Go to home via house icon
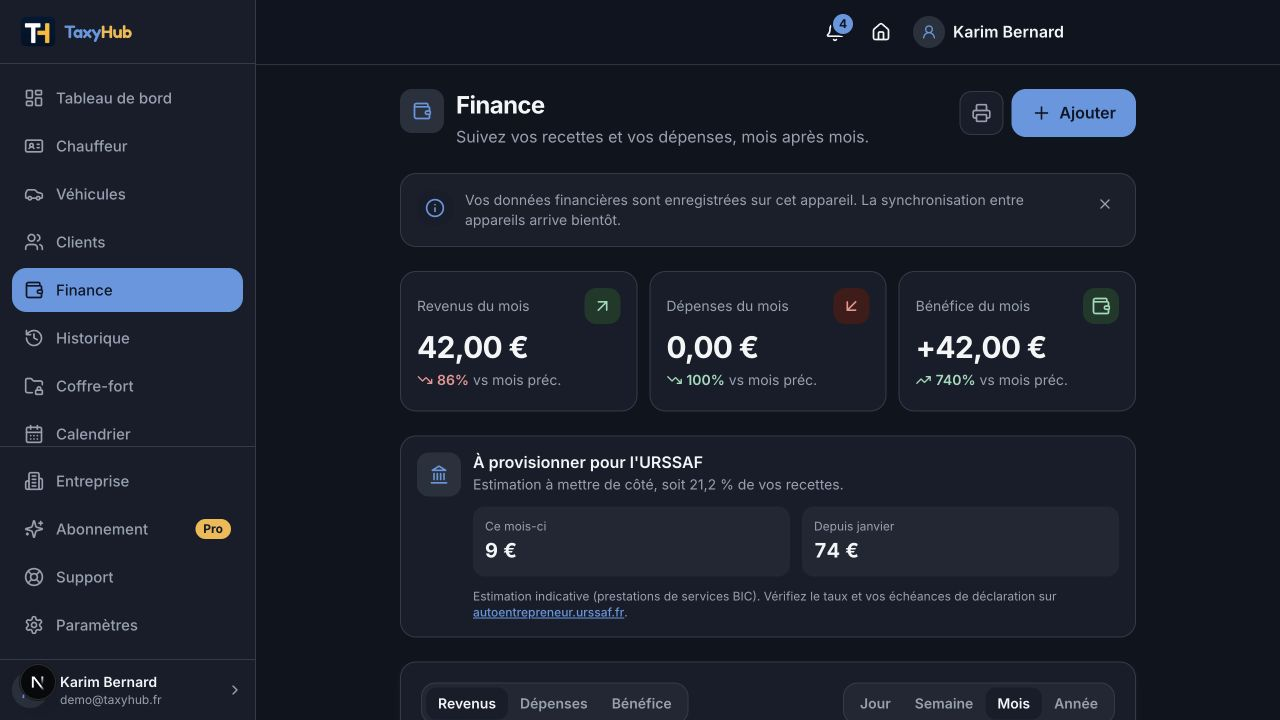Screen dimensions: 1280x720 [881, 32]
